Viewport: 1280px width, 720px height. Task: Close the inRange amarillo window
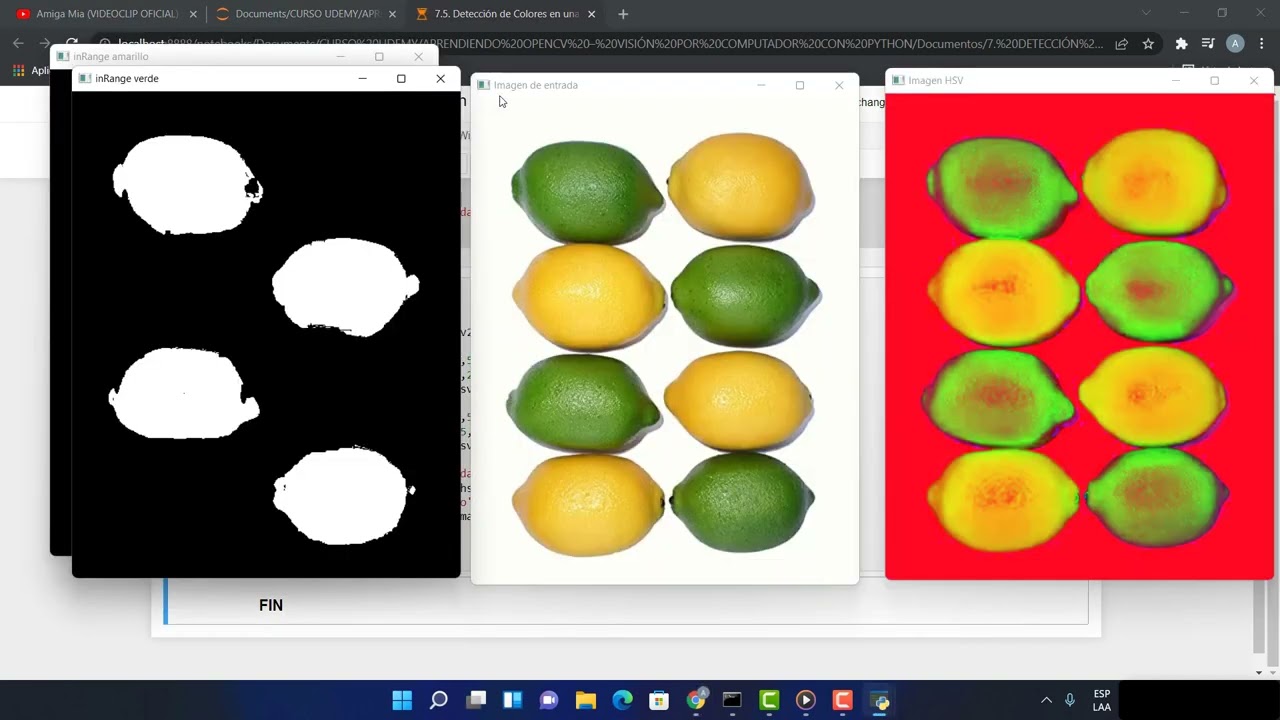click(418, 56)
